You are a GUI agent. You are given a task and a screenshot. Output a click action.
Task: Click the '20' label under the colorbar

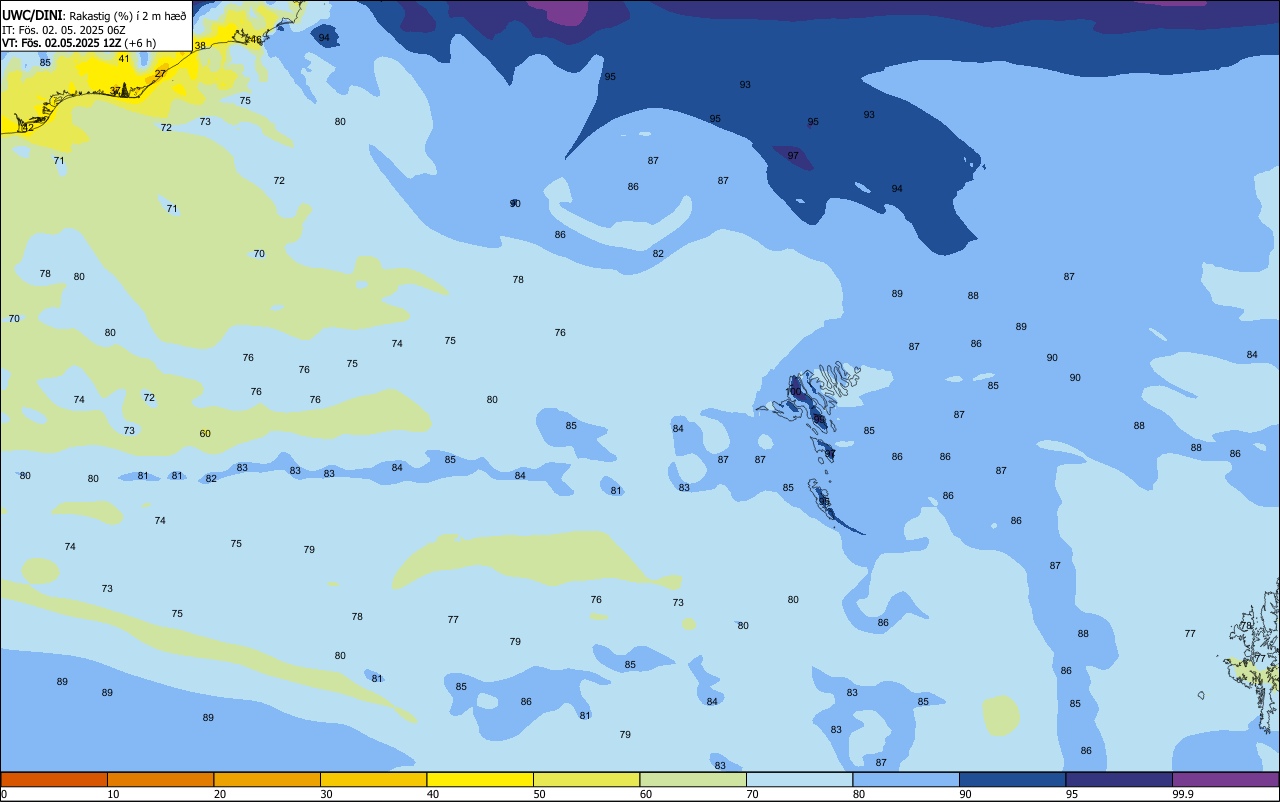coord(220,794)
